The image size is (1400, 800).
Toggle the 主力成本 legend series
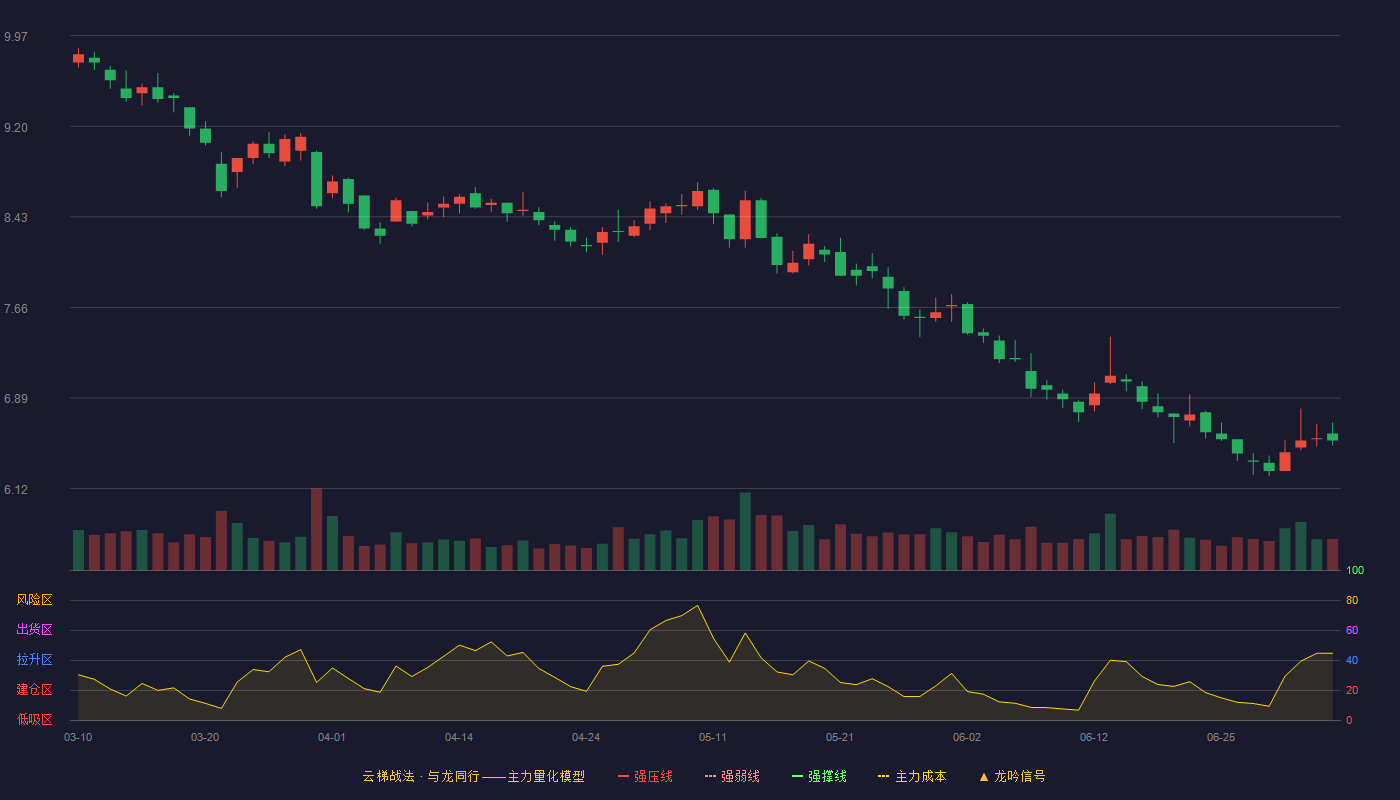click(912, 776)
